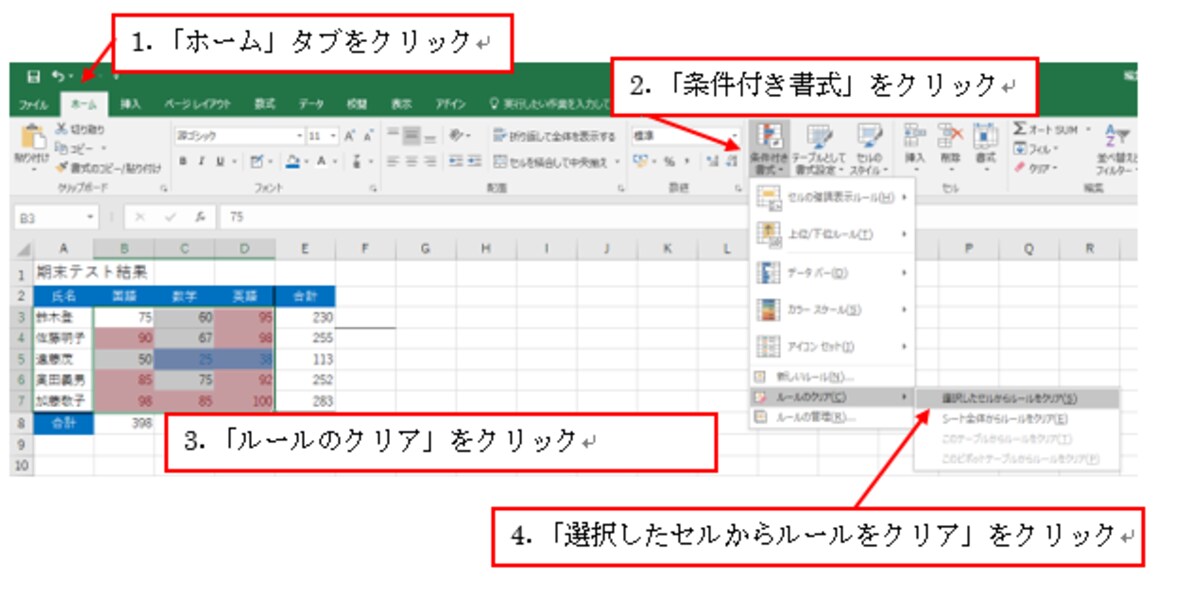Click increase indent icon
1200x590 pixels.
coord(473,161)
